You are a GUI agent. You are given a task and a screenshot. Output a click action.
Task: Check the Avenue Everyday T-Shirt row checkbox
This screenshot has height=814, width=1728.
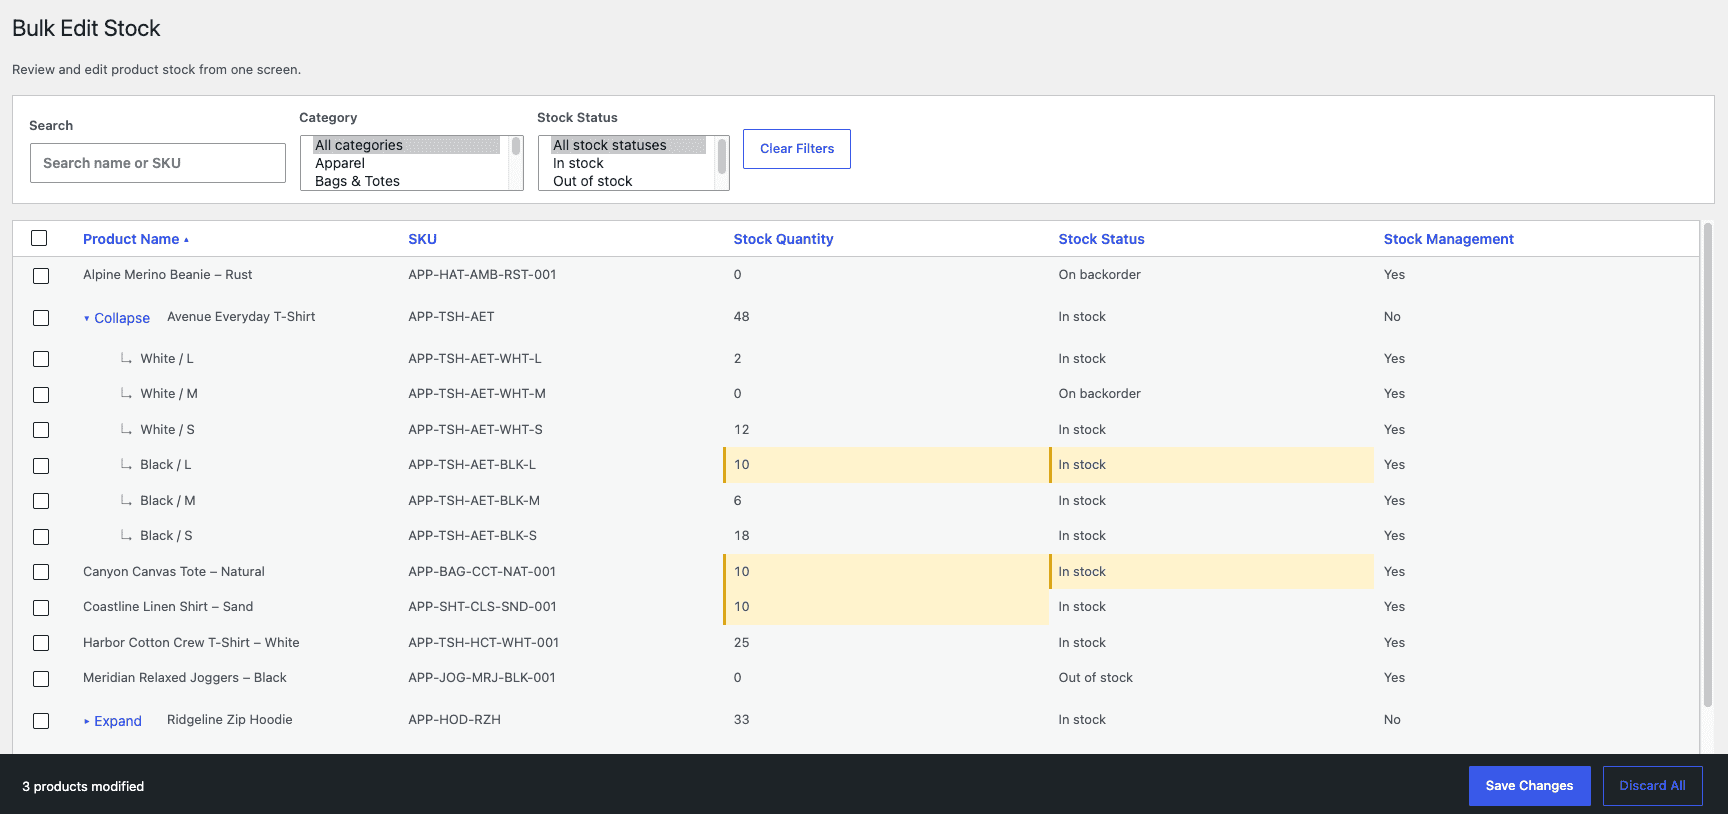tap(41, 318)
